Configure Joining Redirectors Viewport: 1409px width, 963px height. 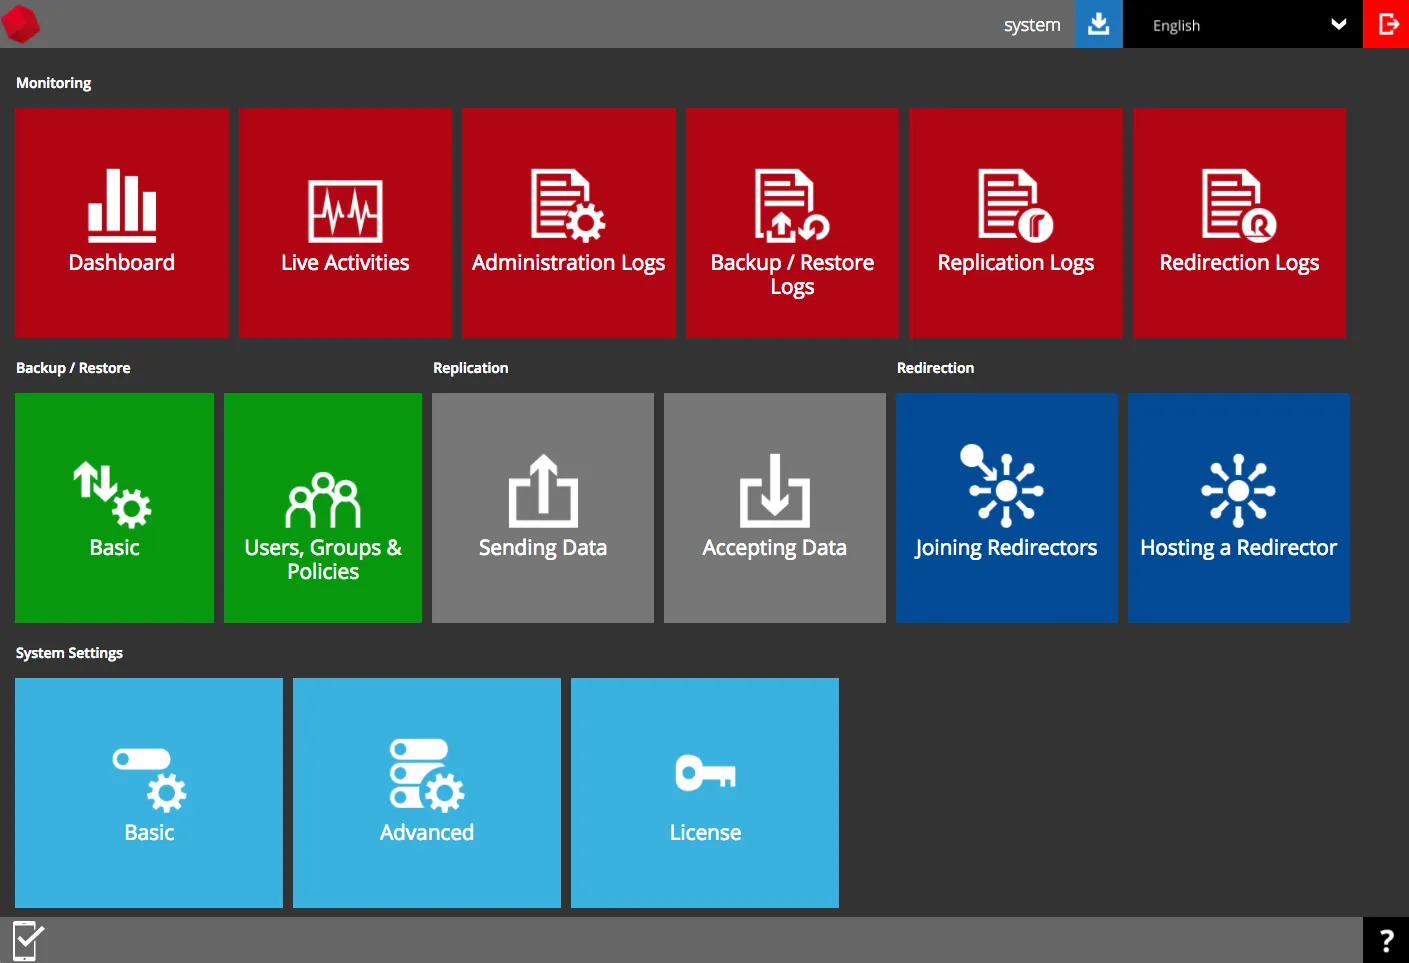coord(1006,507)
